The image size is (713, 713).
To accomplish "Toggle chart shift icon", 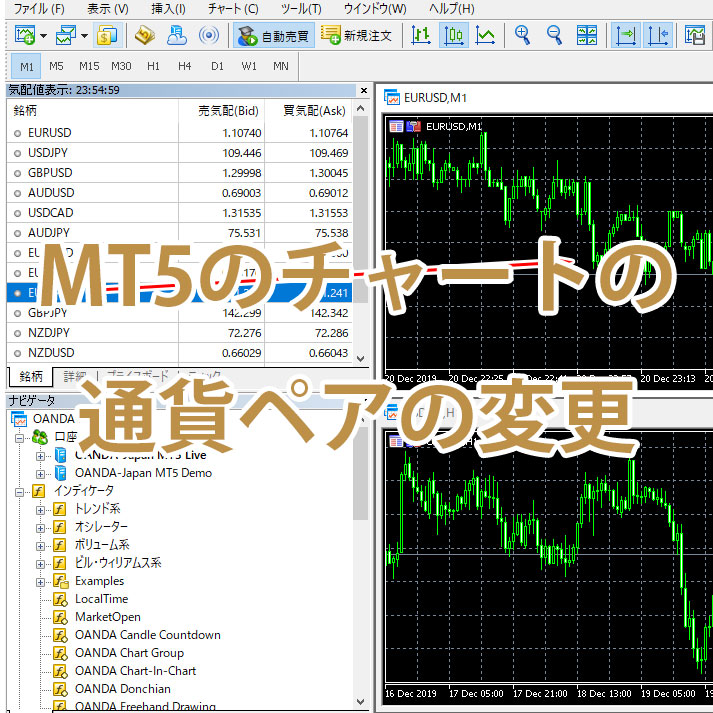I will coord(658,35).
